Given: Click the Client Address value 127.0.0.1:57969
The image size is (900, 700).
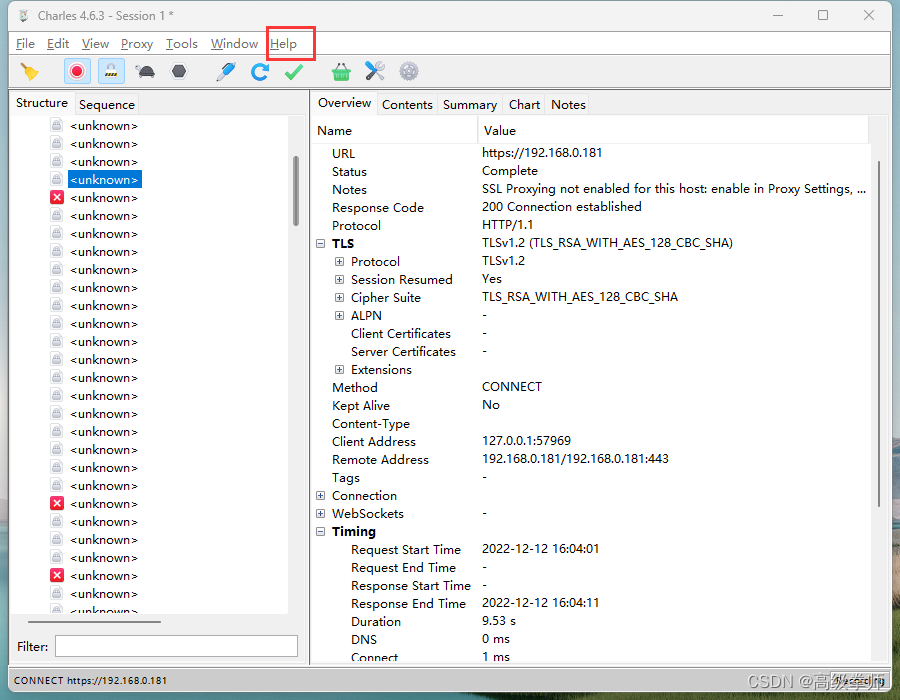Looking at the screenshot, I should [x=526, y=441].
